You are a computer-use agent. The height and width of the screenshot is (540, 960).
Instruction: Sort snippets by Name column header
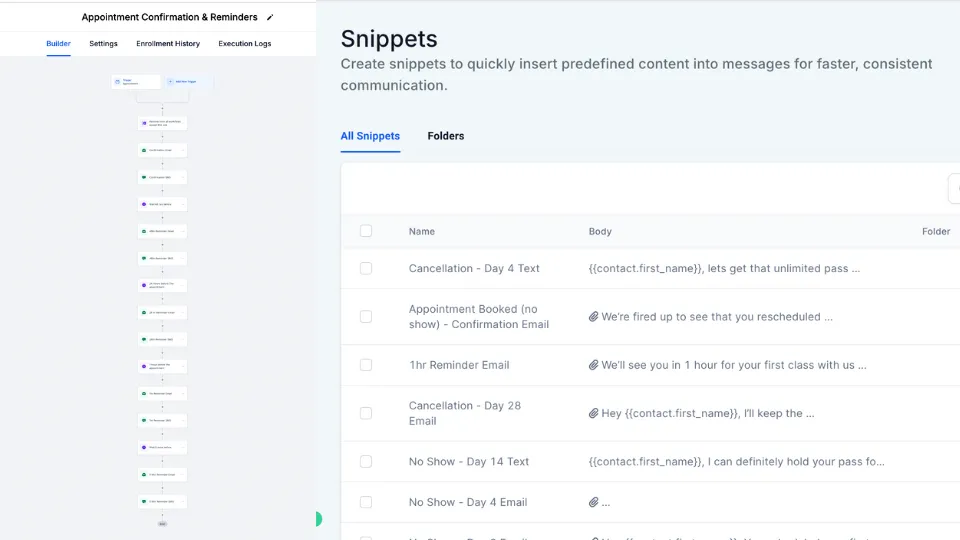422,231
